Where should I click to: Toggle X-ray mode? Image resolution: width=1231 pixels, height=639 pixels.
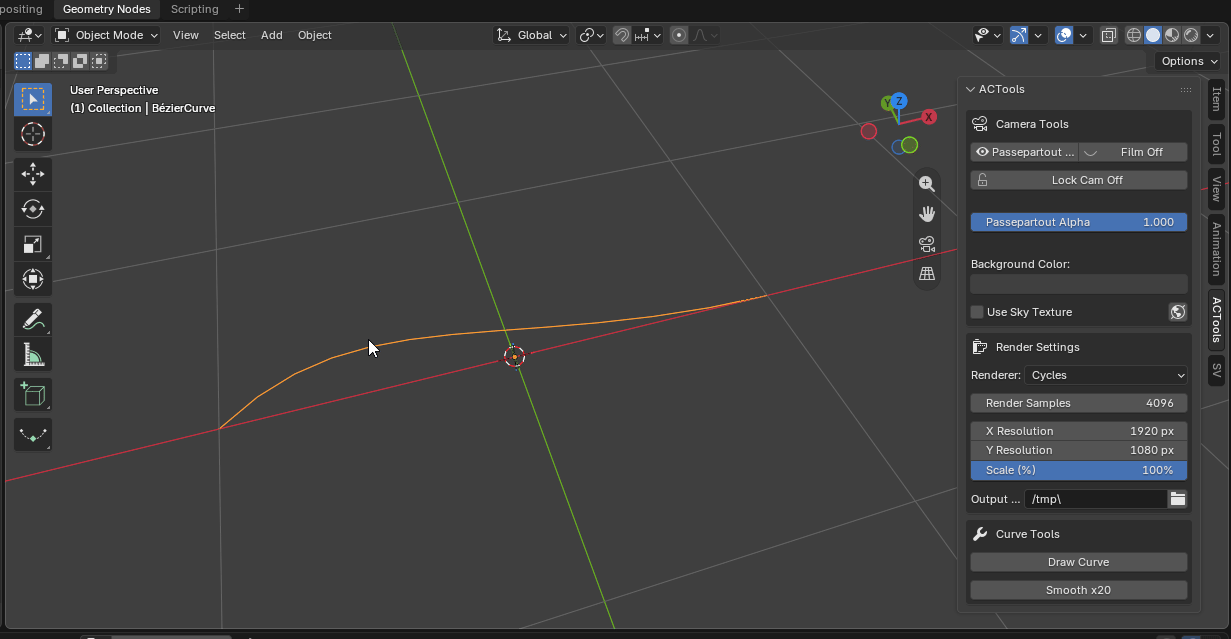pos(1109,35)
